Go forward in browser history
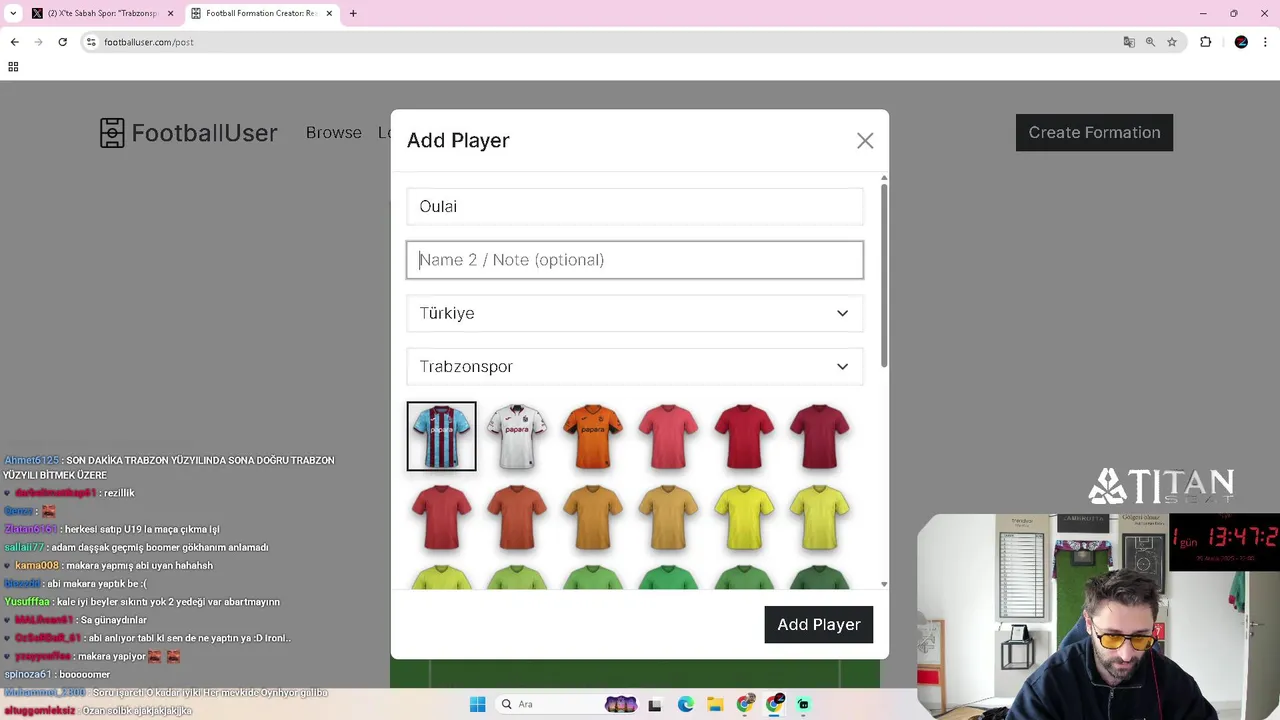This screenshot has height=720, width=1280. [x=38, y=42]
